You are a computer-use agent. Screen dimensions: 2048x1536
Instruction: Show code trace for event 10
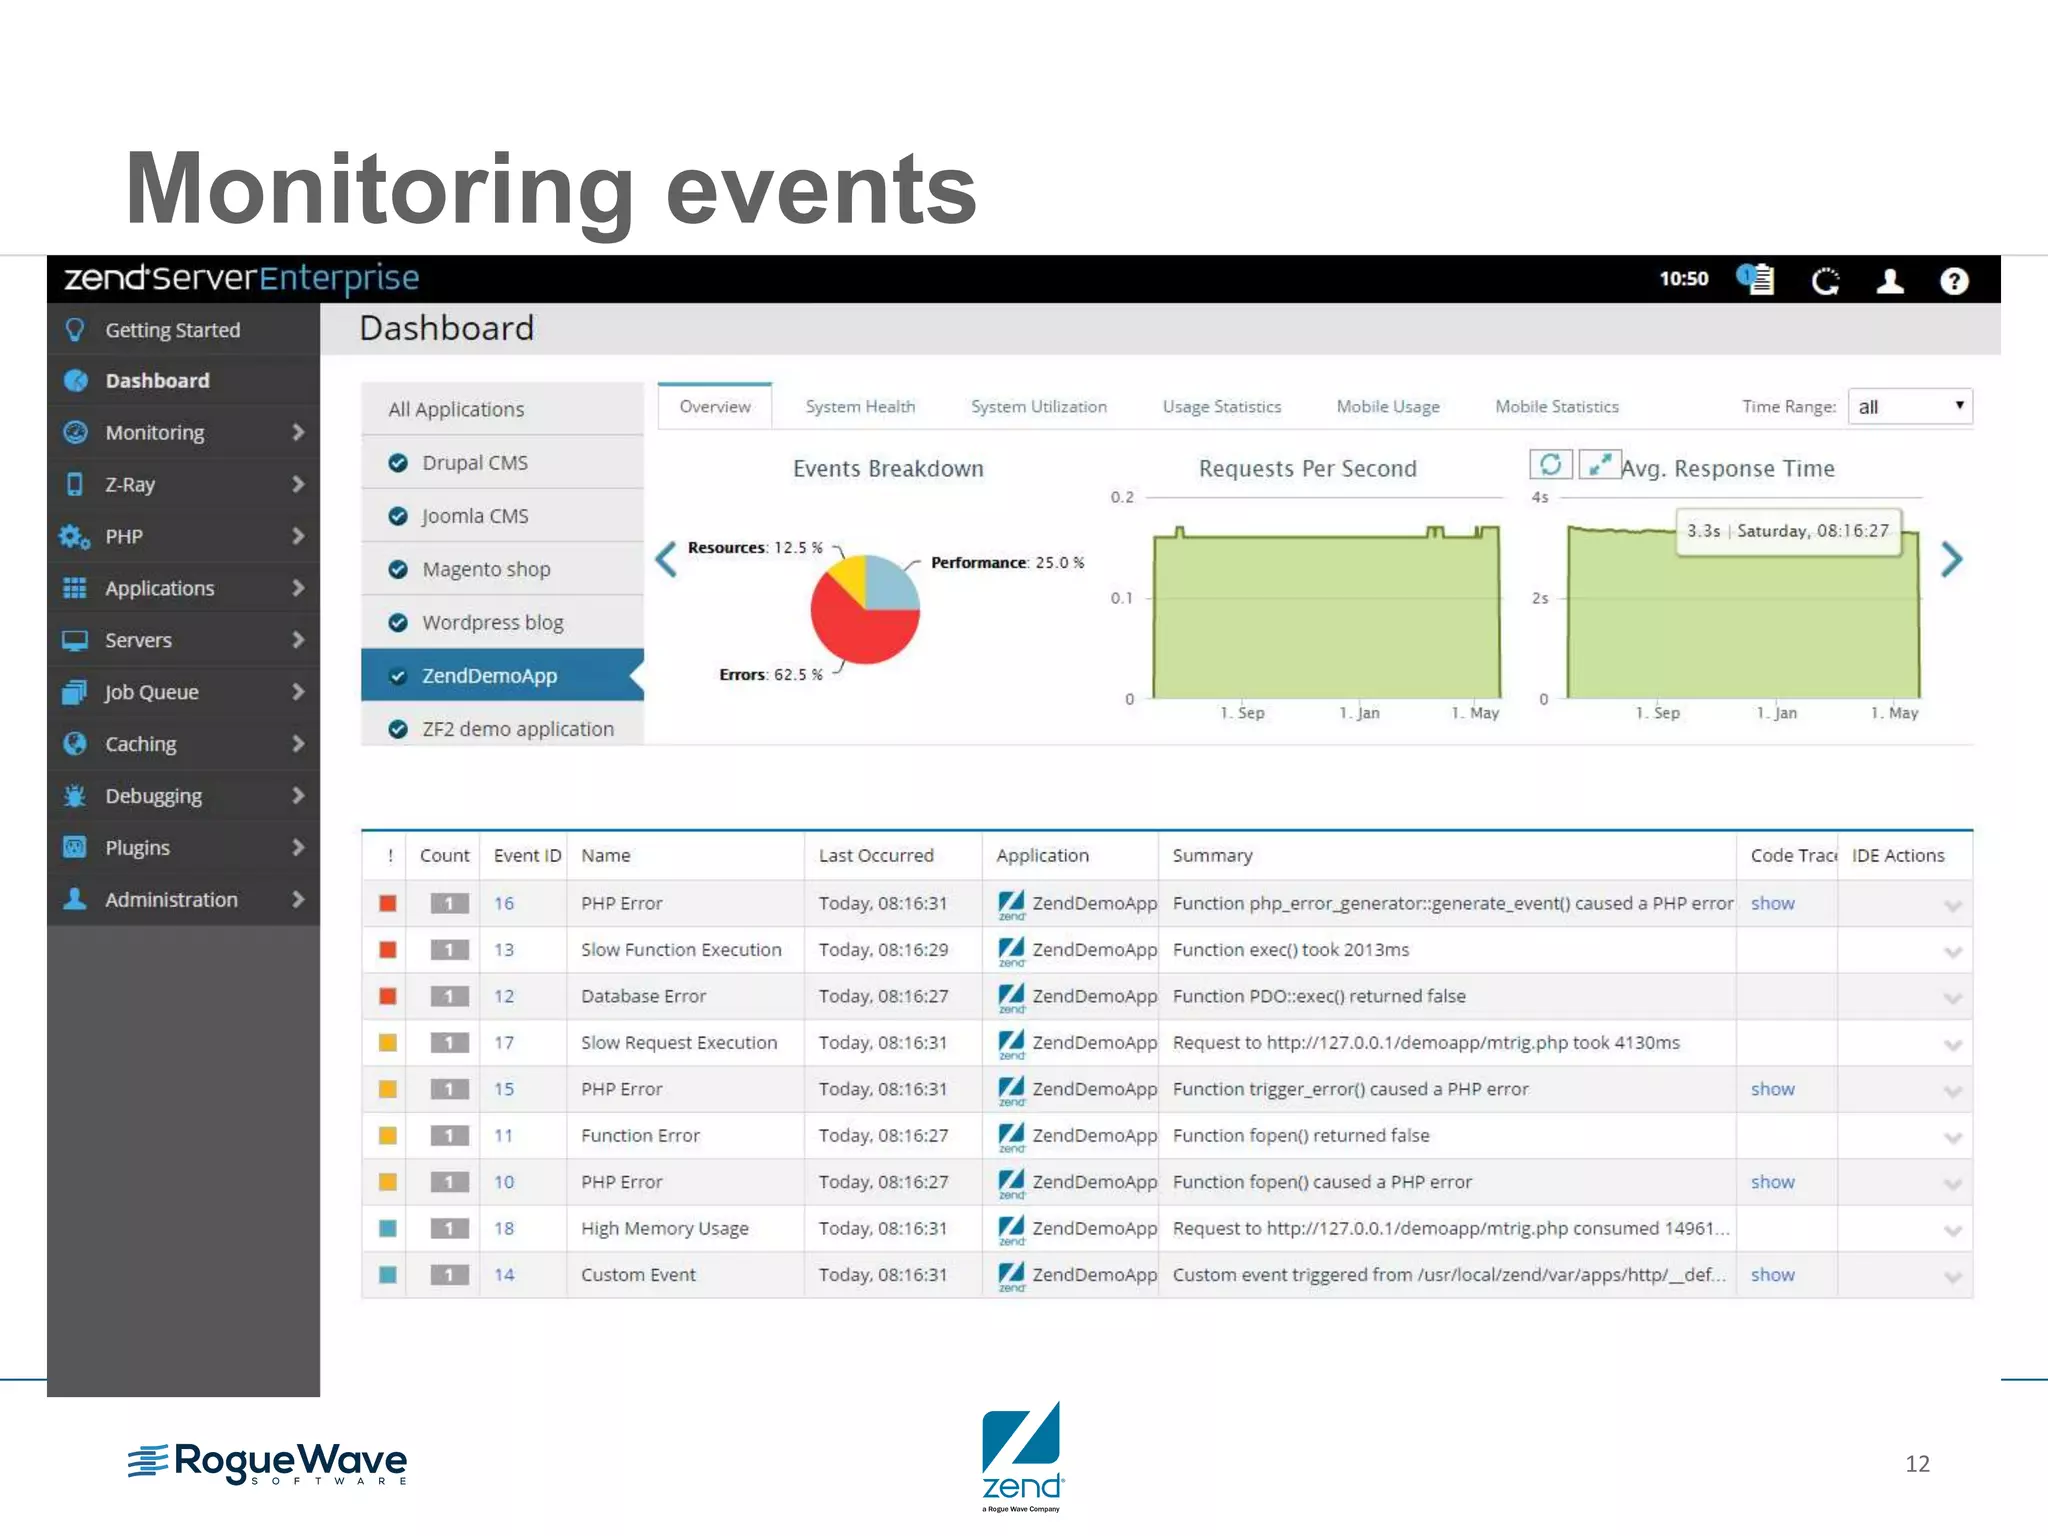[x=1772, y=1182]
